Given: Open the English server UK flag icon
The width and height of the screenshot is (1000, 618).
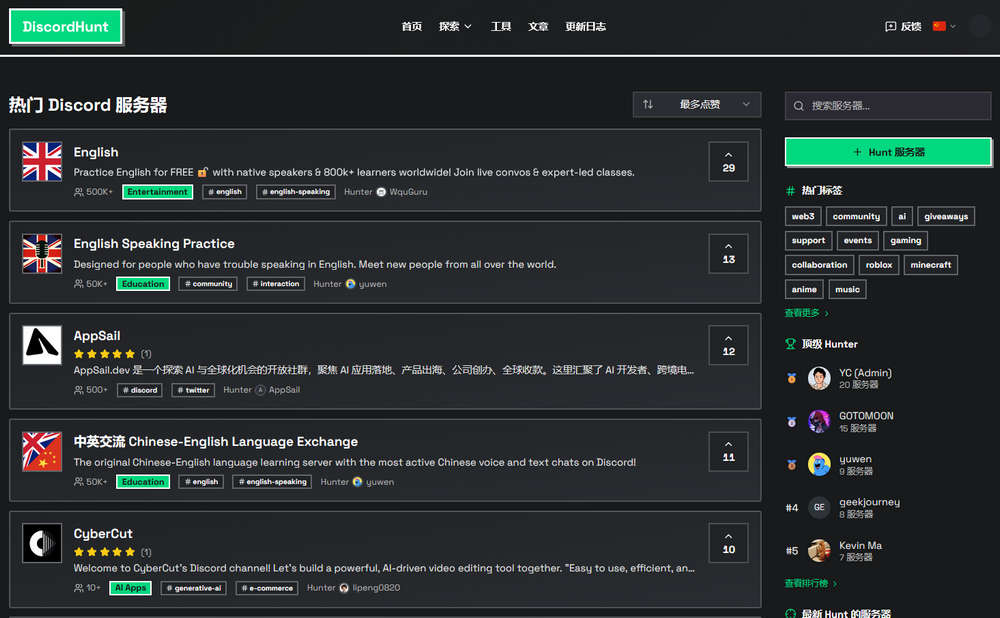Looking at the screenshot, I should point(42,161).
